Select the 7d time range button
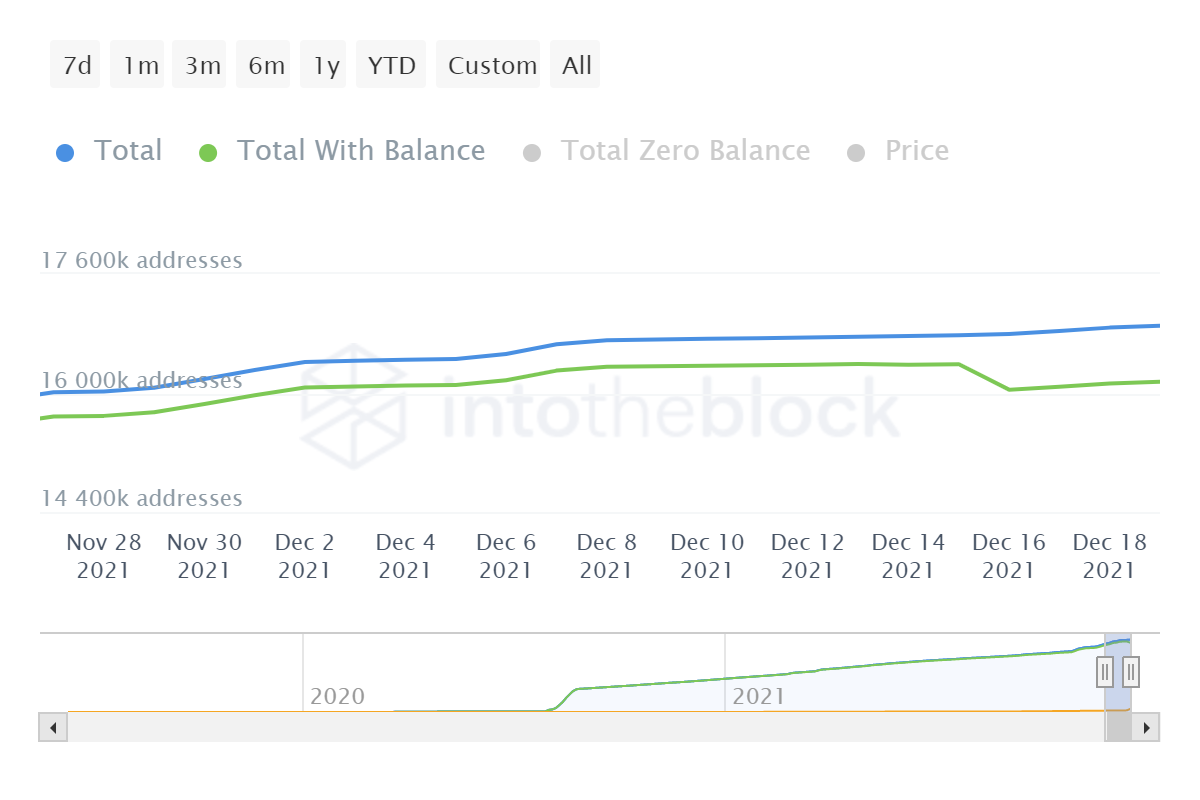This screenshot has height=800, width=1200. click(76, 66)
